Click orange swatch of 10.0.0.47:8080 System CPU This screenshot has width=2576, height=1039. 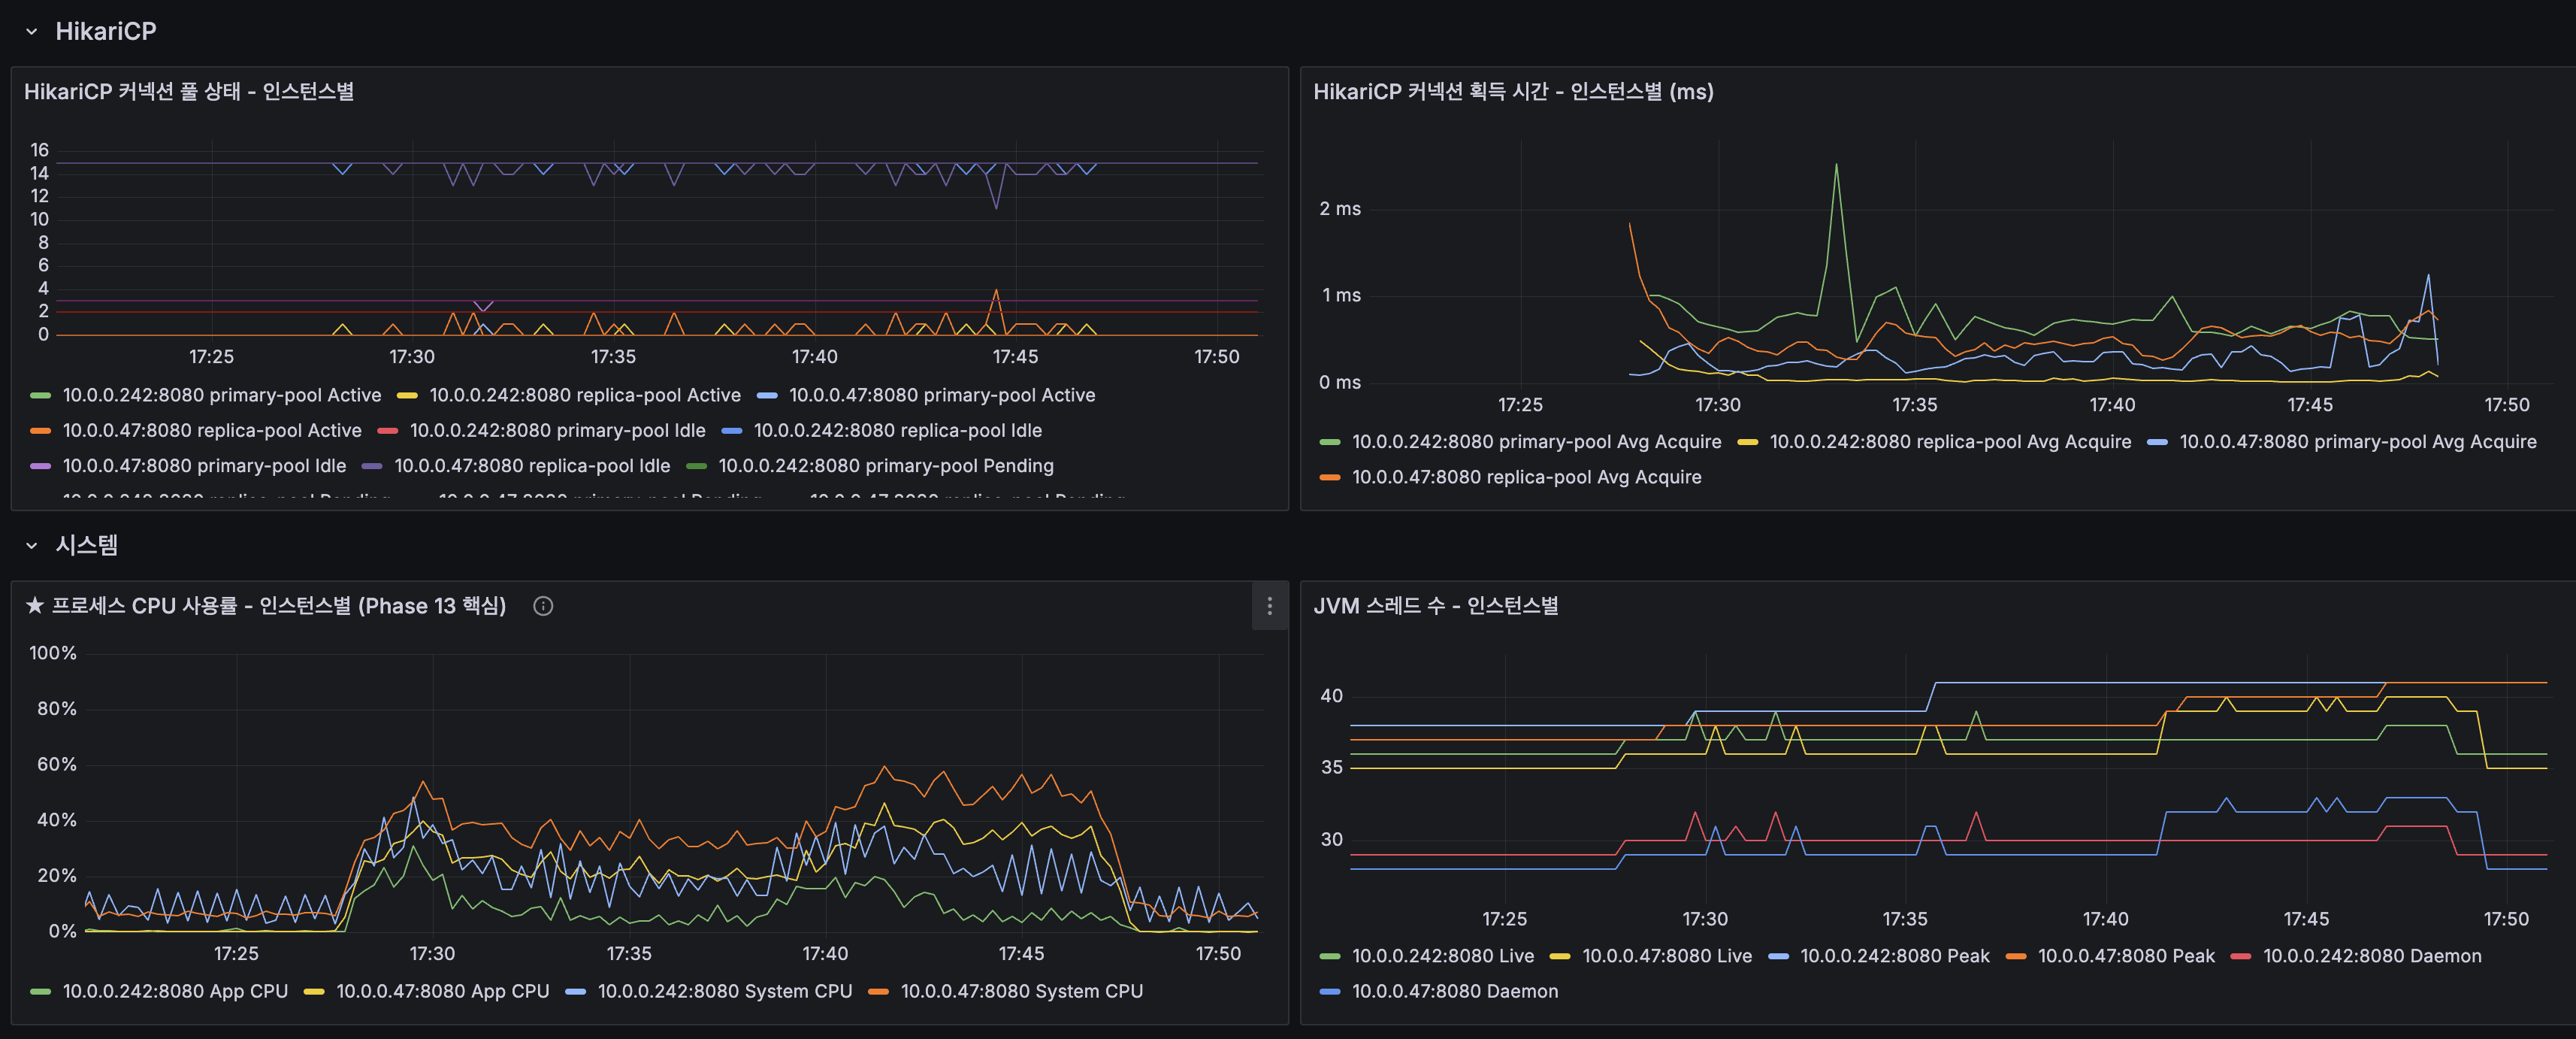coord(878,991)
